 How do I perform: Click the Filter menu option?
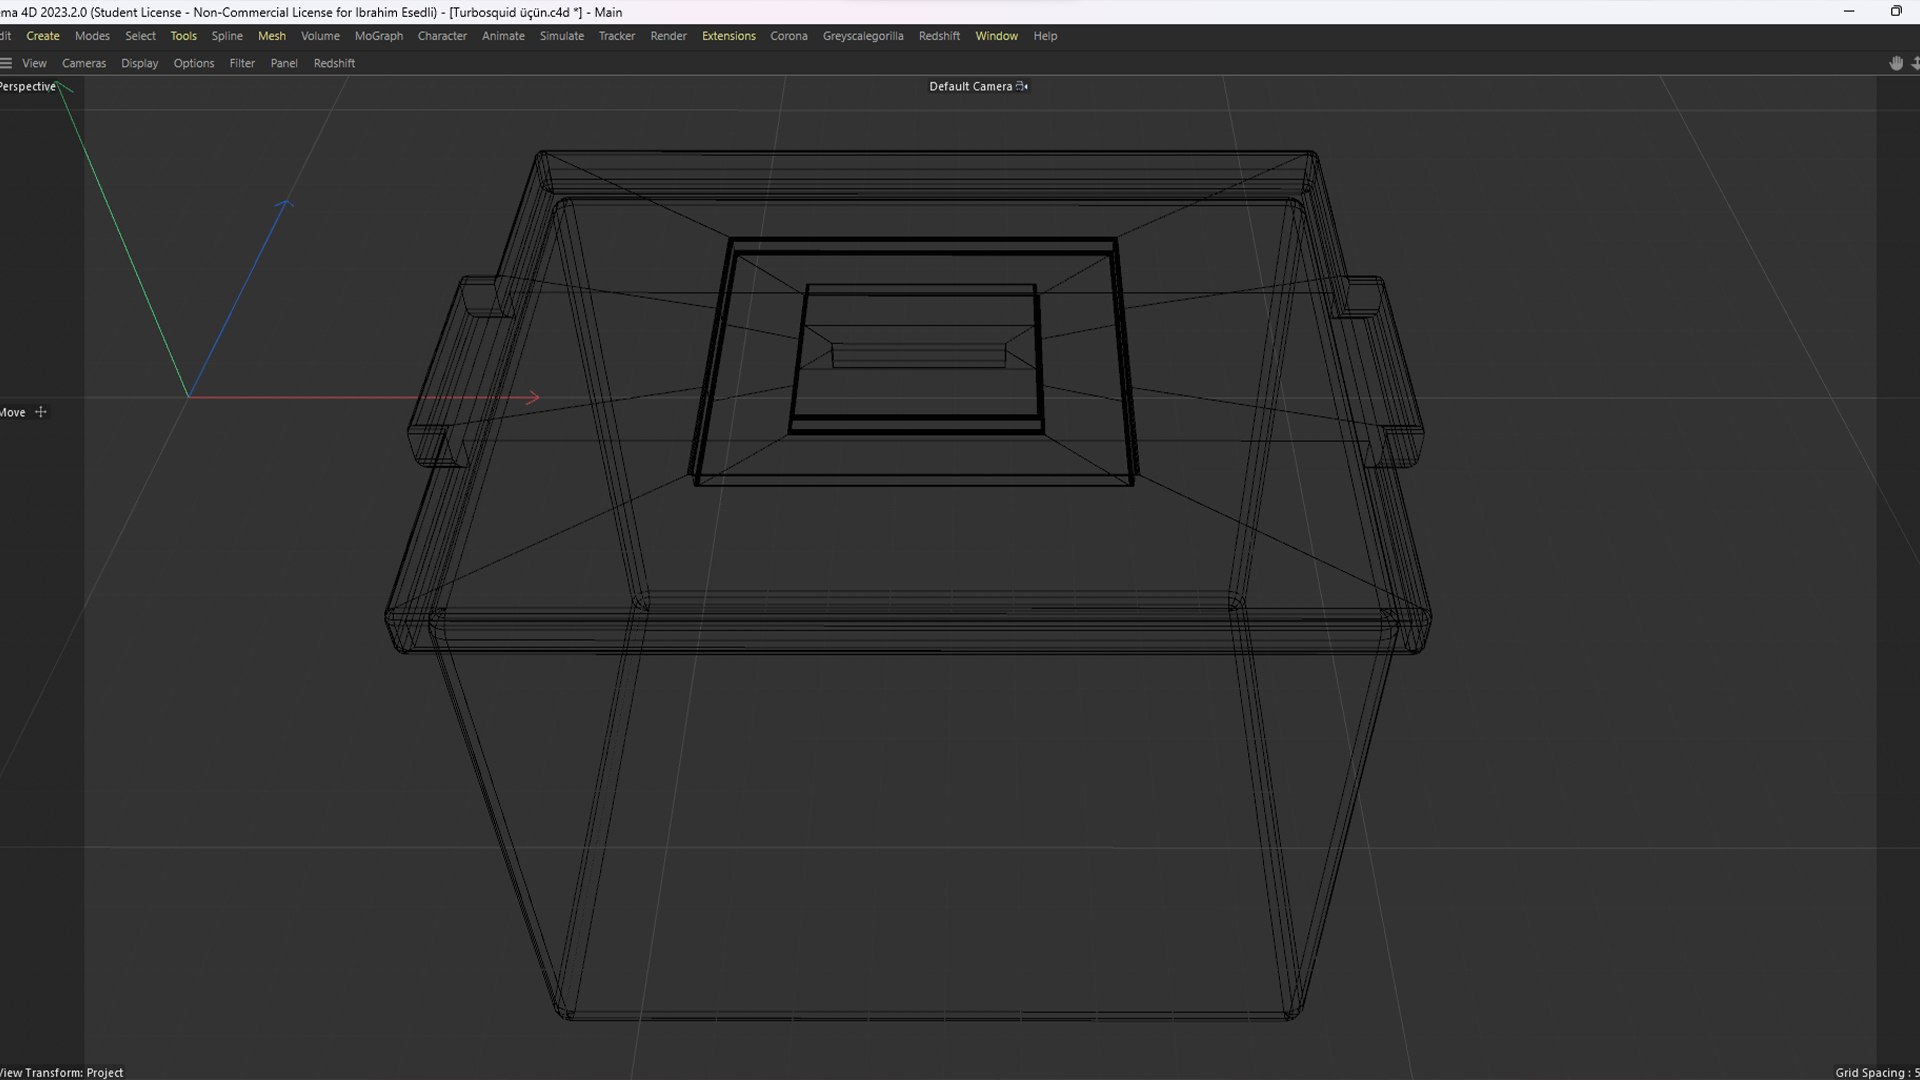tap(241, 62)
